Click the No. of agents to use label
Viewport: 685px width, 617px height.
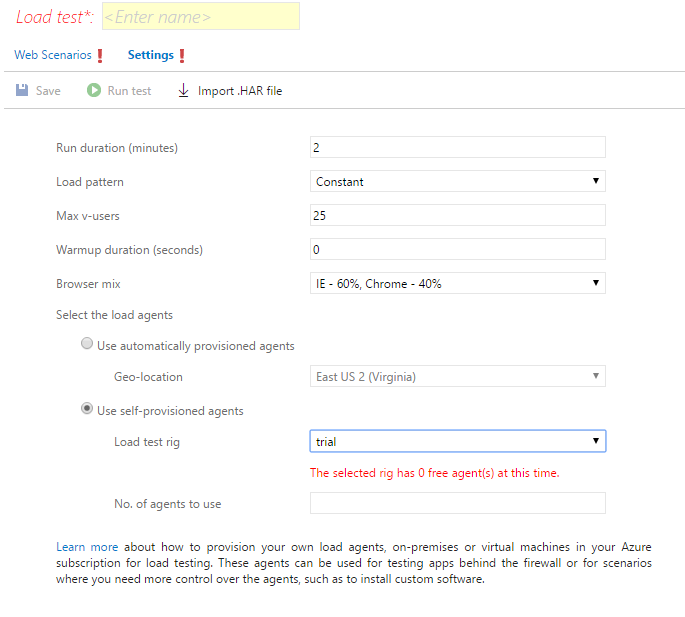pyautogui.click(x=168, y=504)
